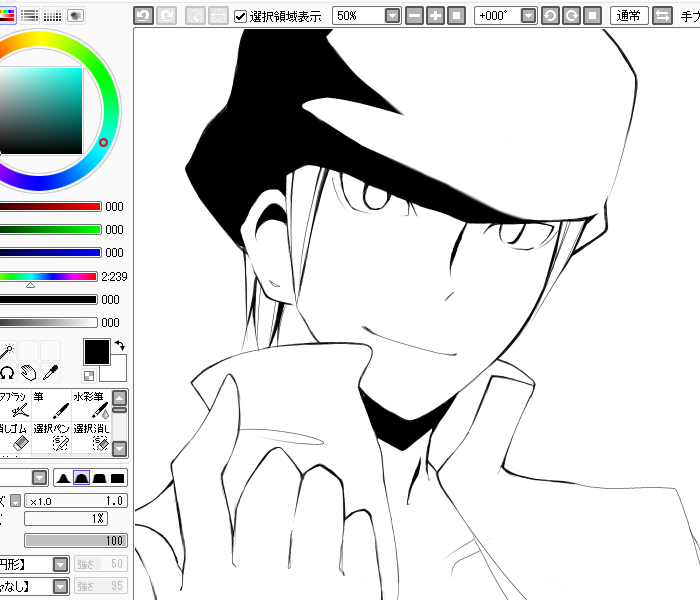Screen dimensions: 700x600
Task: Choose the 水彩筆 watercolor brush
Action: tap(91, 405)
